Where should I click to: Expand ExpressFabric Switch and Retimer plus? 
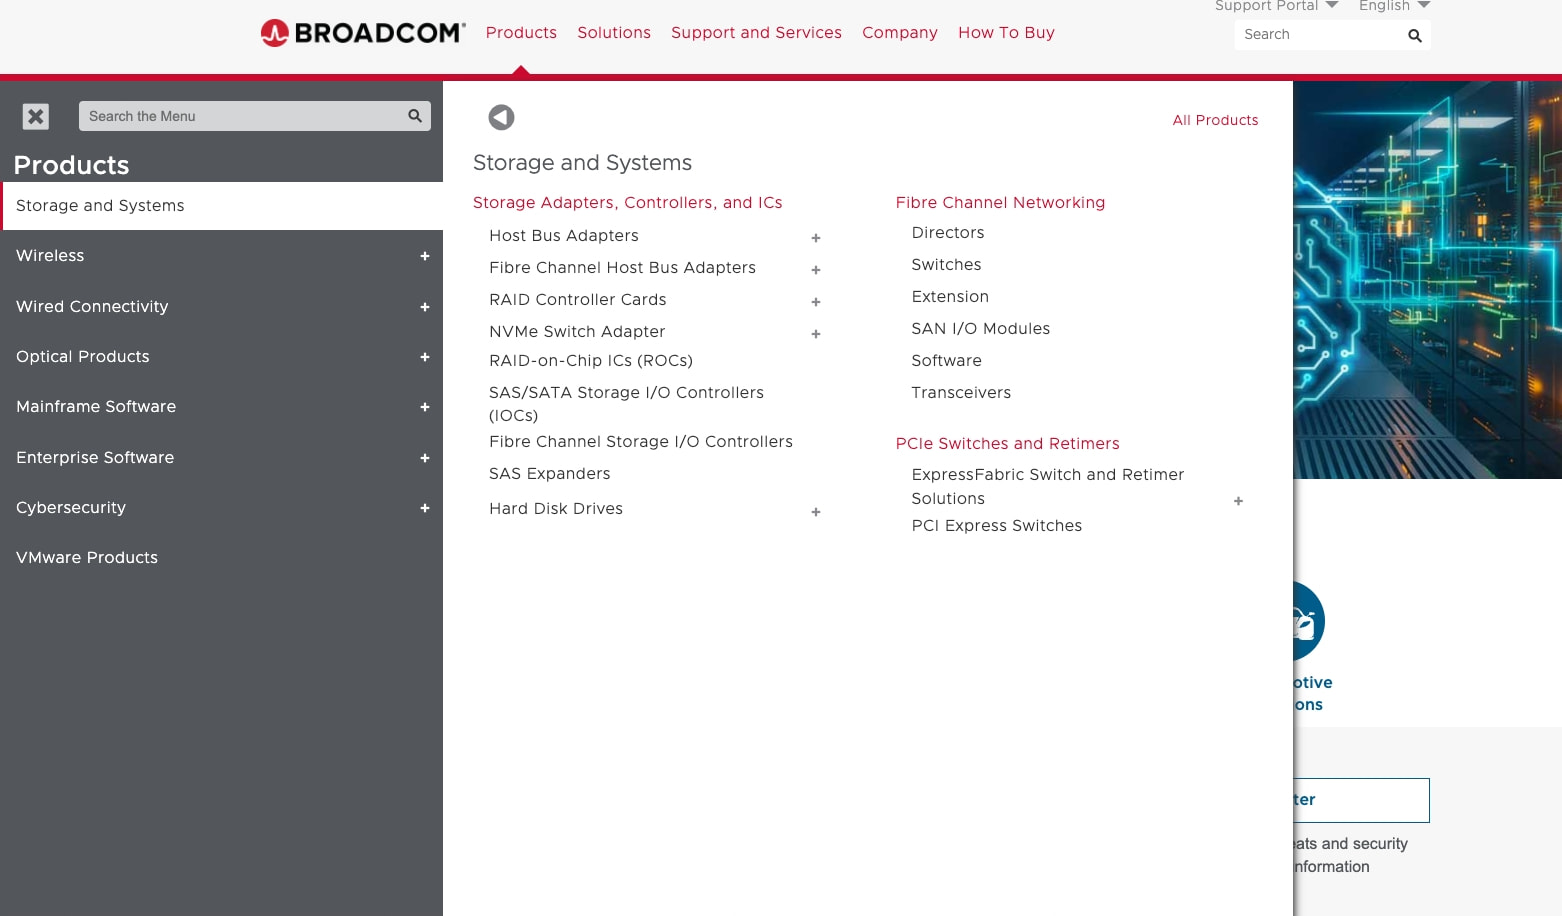click(1238, 501)
